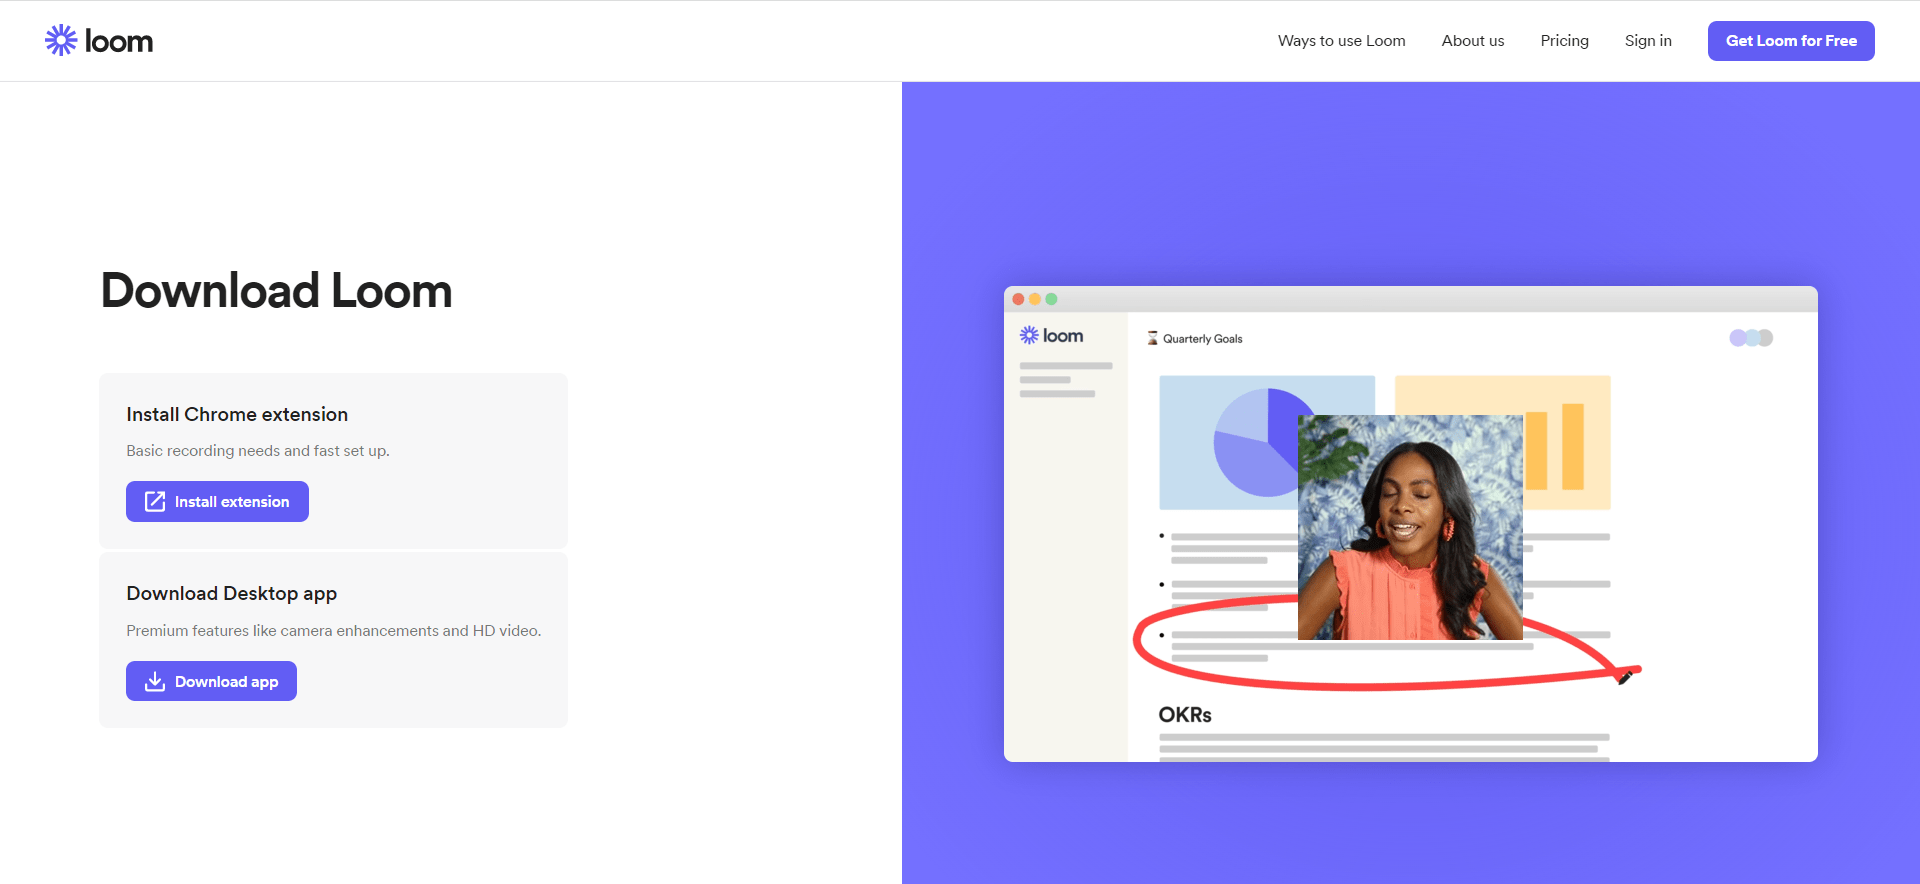1920x884 pixels.
Task: Click the Install extension button
Action: (217, 502)
